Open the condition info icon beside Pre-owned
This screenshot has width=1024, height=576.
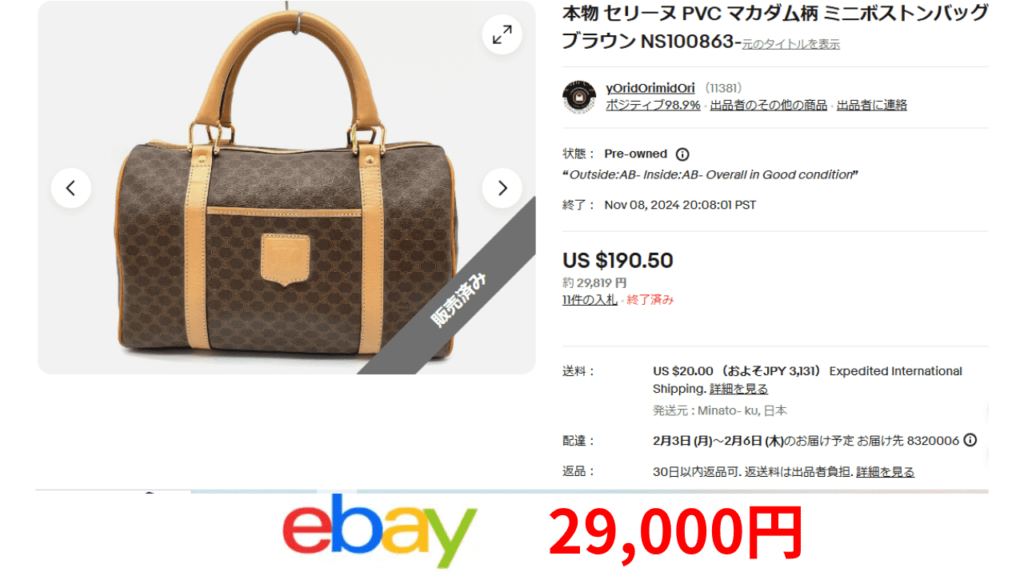[x=682, y=154]
